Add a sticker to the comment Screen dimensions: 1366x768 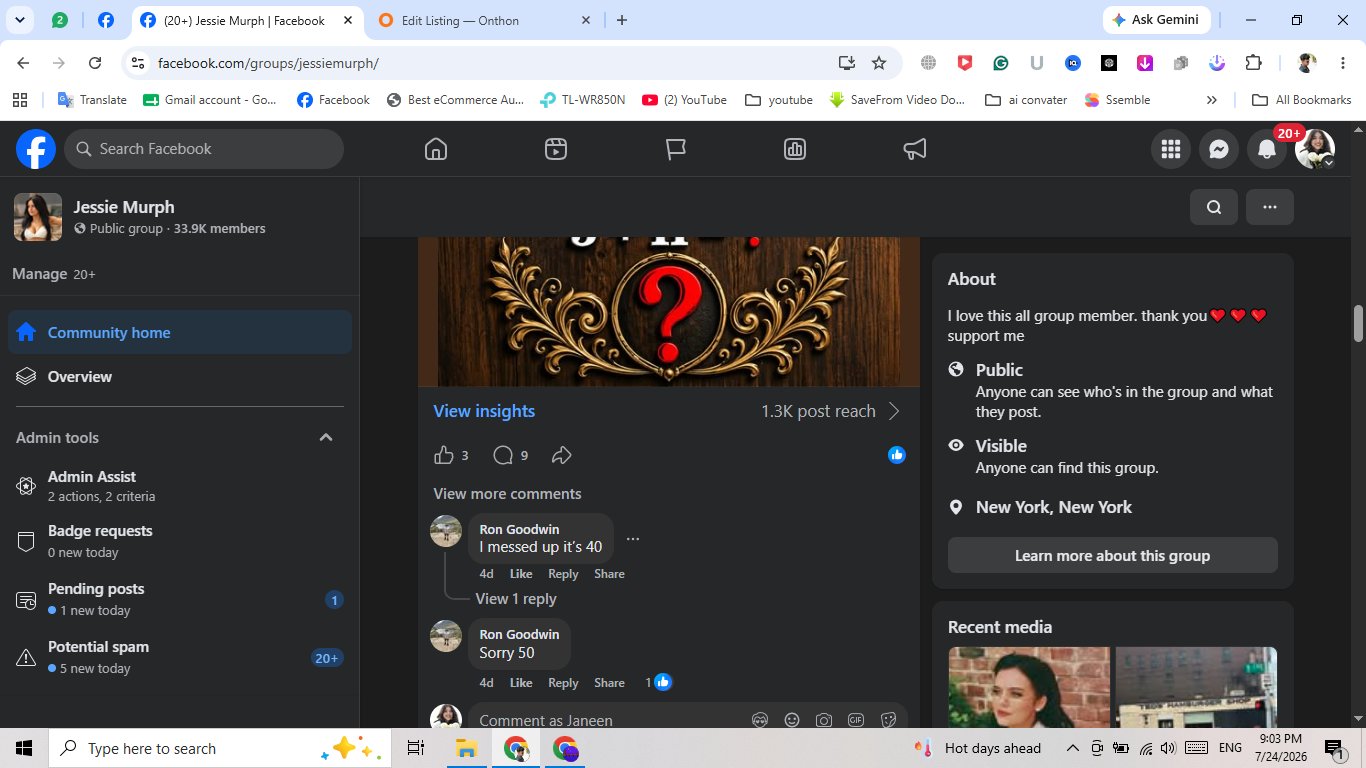click(888, 720)
